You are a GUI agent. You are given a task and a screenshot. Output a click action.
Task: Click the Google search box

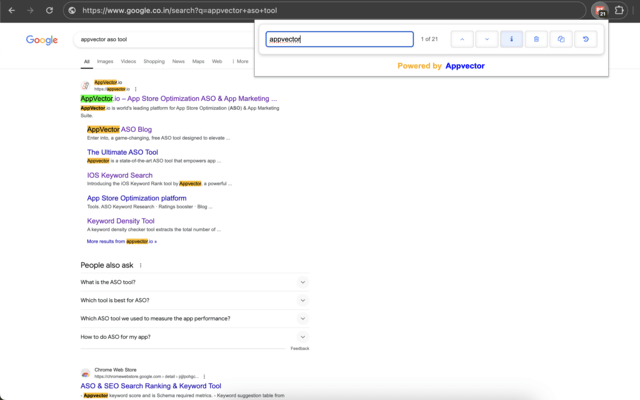tap(163, 40)
